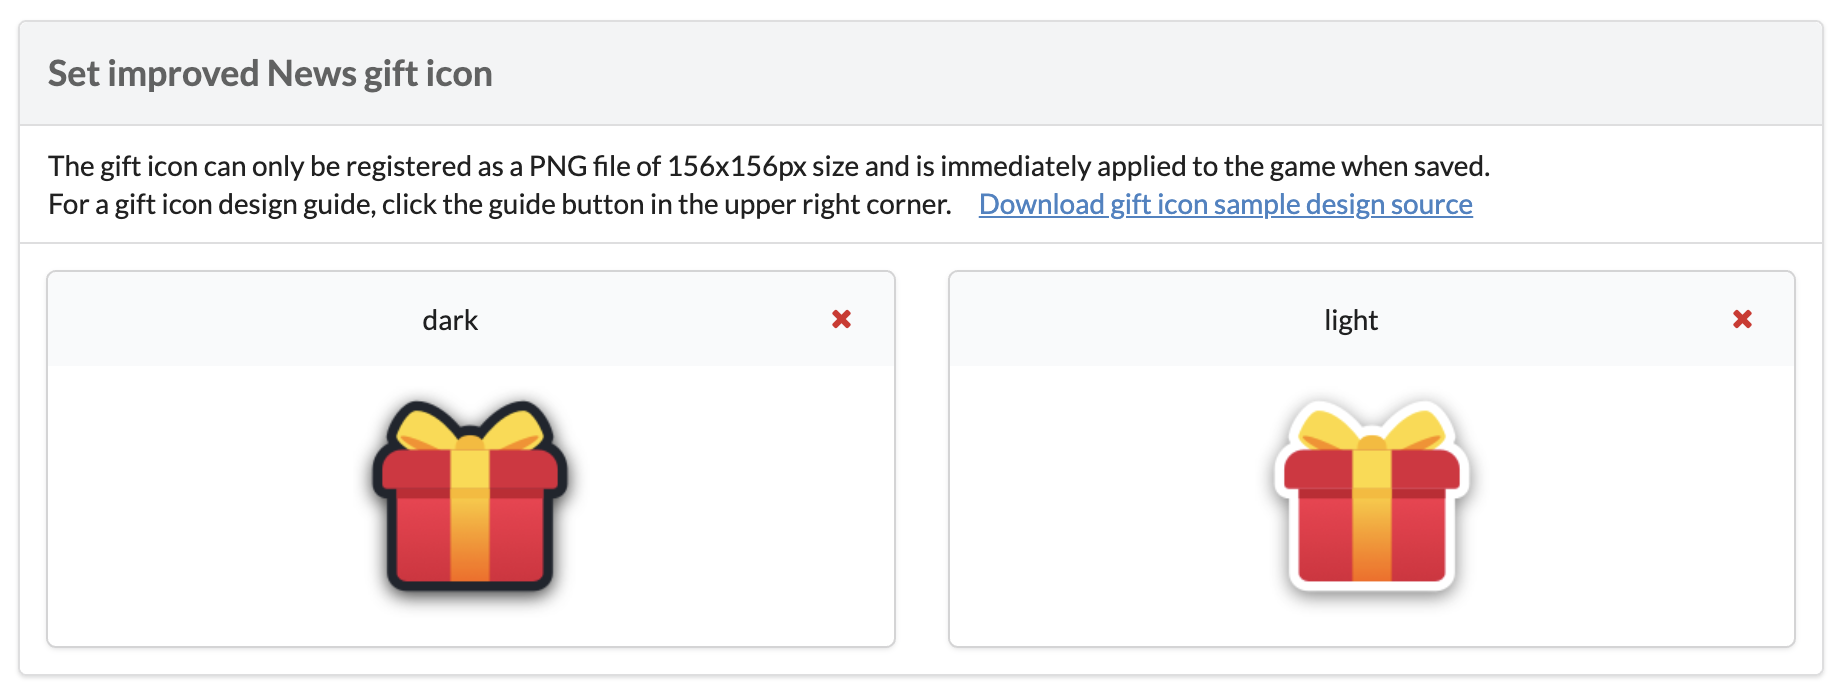
Task: Click the Set improved News gift icon heading
Action: pos(270,73)
